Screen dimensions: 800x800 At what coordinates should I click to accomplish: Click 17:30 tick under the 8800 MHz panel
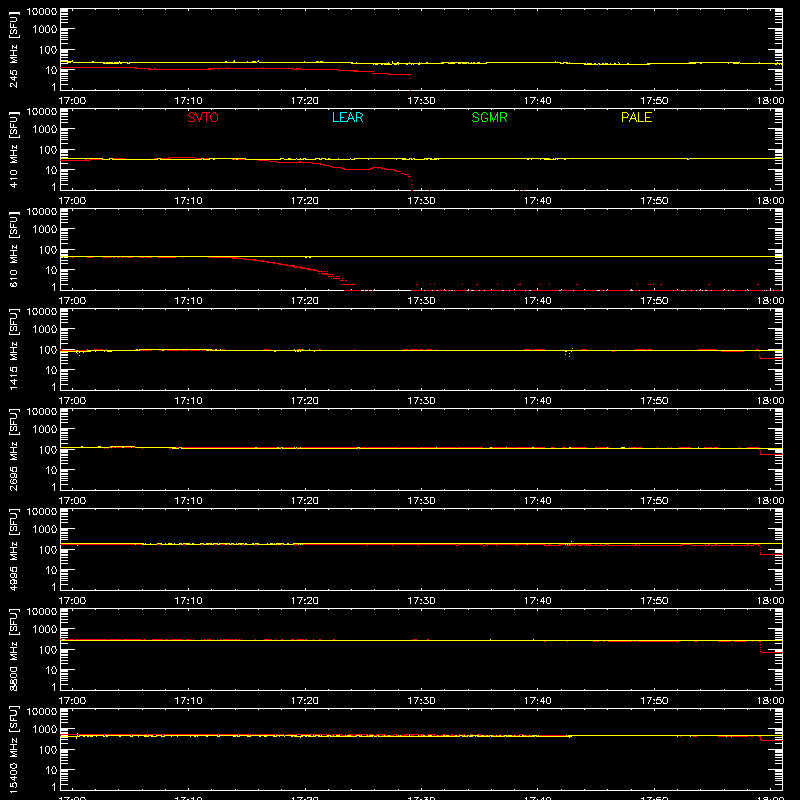coord(421,701)
